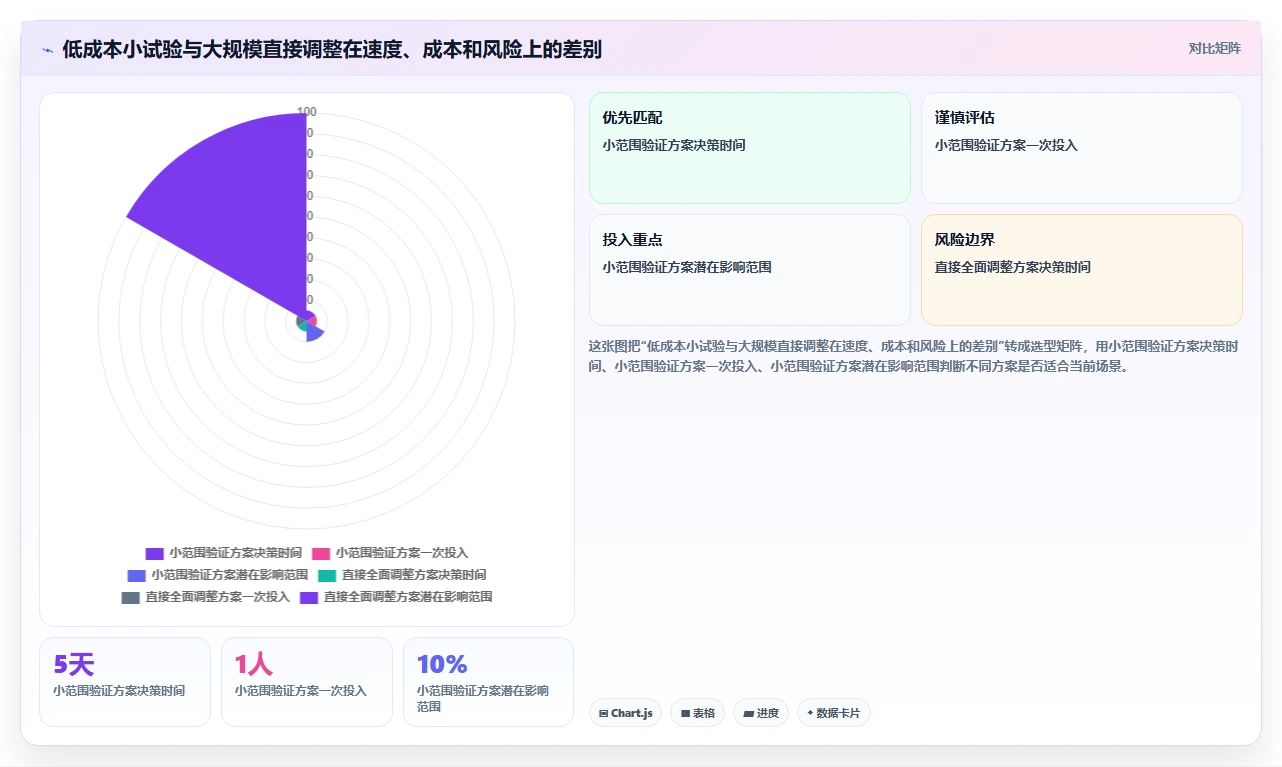Toggle the gray 直接全面调整方案一次投入 legend swatch
1282x767 pixels.
point(130,597)
